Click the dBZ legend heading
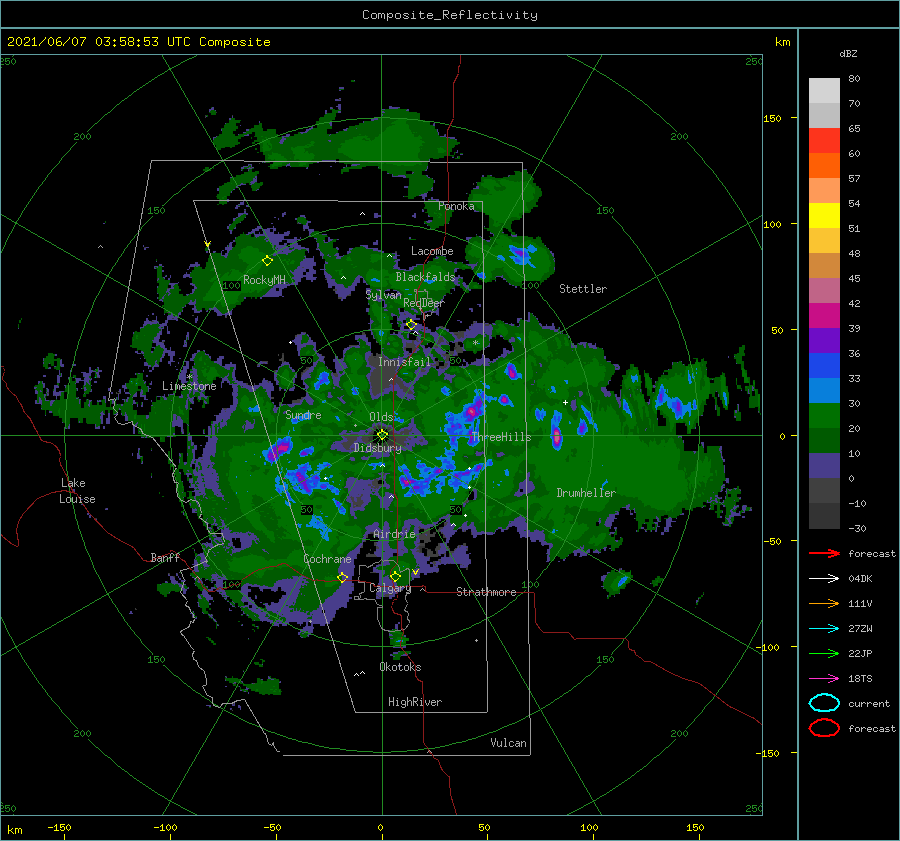 point(848,54)
